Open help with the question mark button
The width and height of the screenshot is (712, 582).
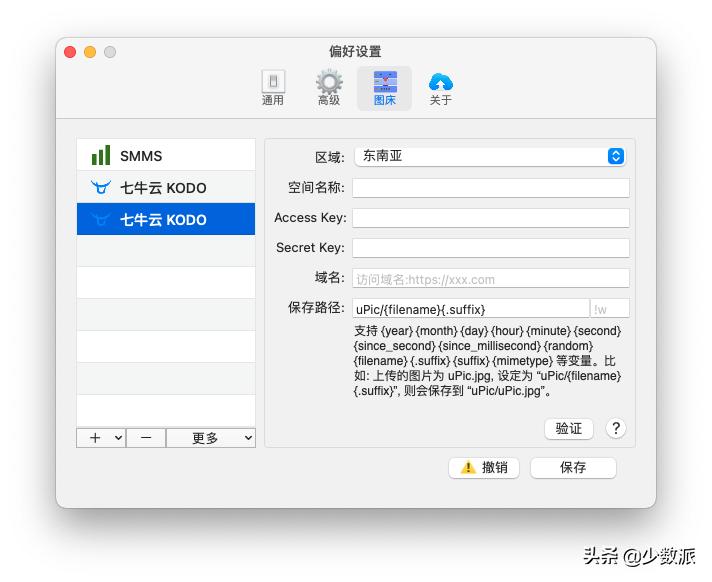click(616, 428)
